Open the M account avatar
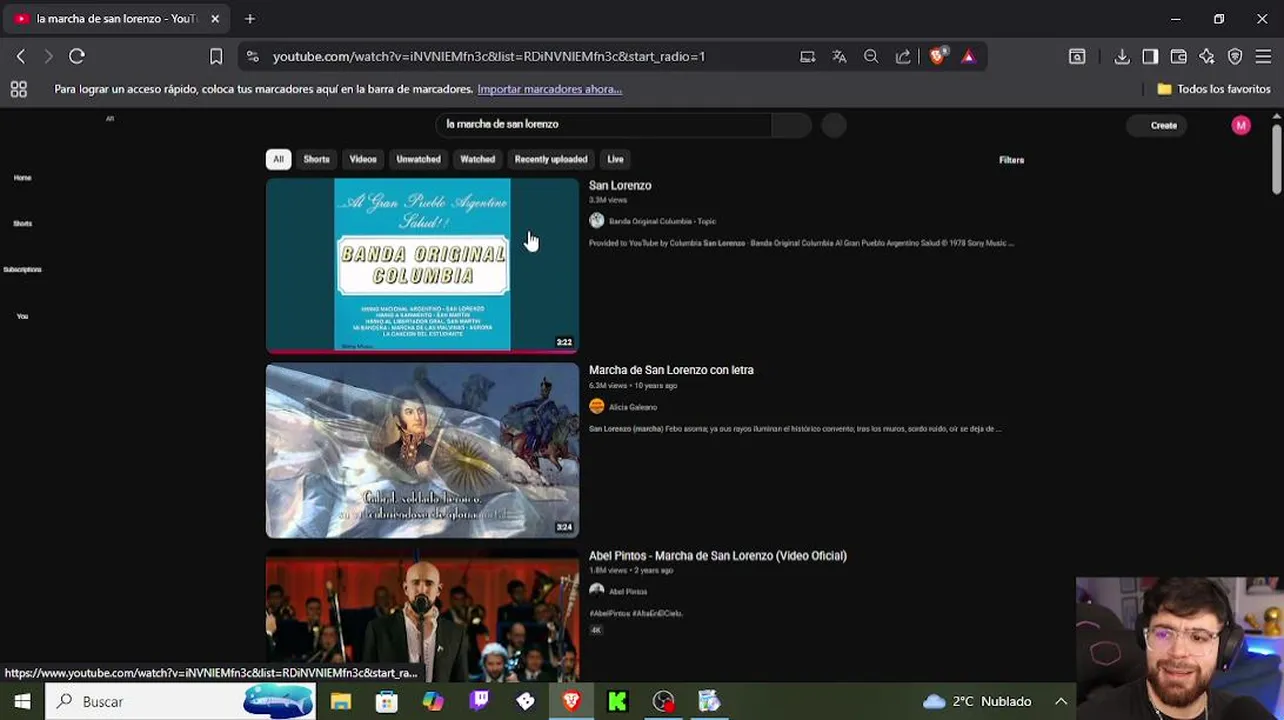The height and width of the screenshot is (720, 1284). [x=1241, y=125]
